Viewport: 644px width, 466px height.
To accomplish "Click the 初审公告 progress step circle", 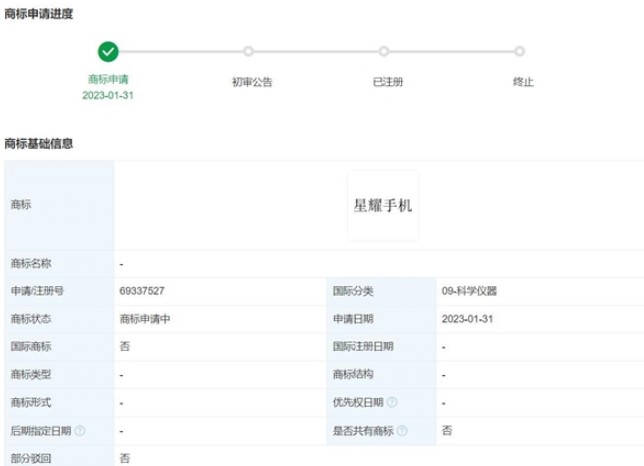I will (248, 51).
